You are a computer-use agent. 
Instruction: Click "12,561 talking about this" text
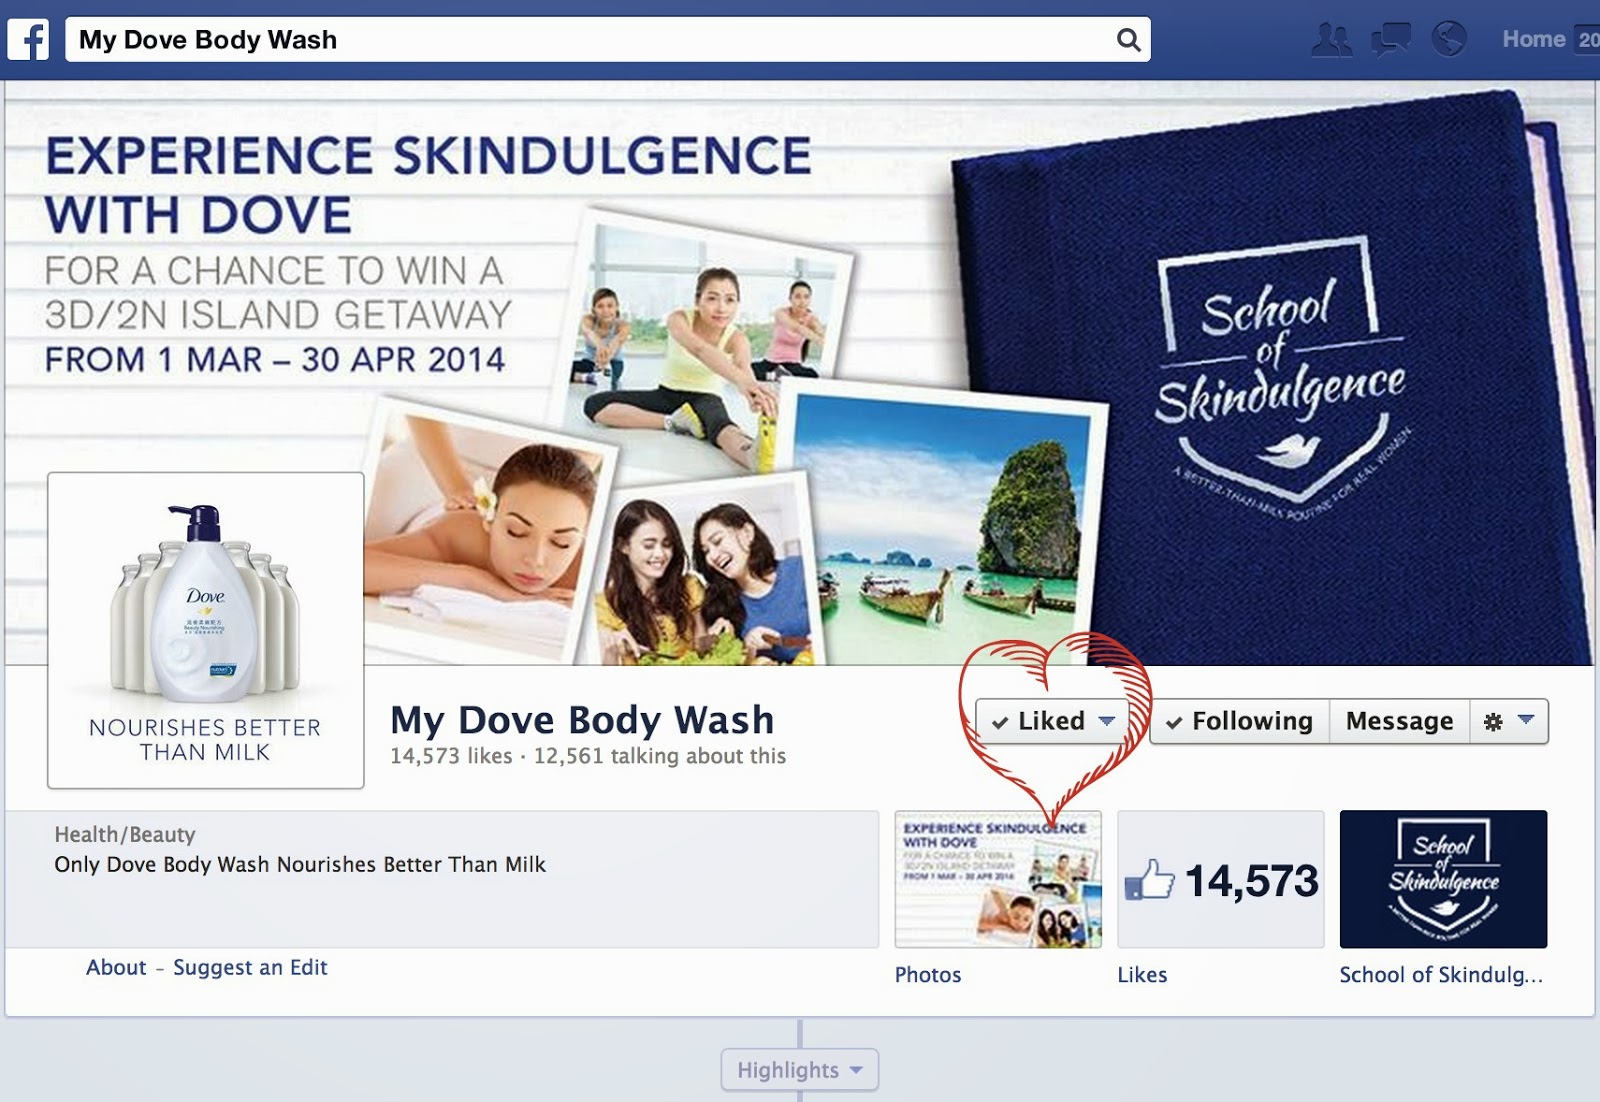pos(660,756)
